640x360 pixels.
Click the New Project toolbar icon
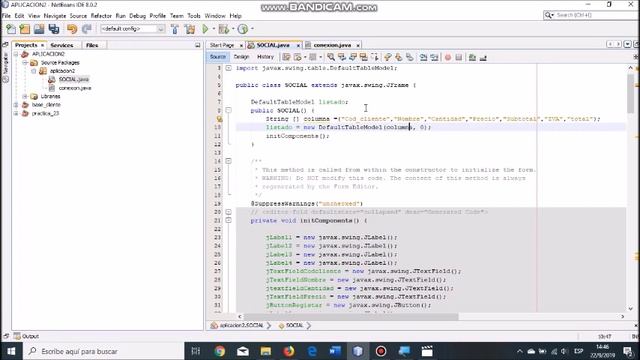(x=25, y=29)
